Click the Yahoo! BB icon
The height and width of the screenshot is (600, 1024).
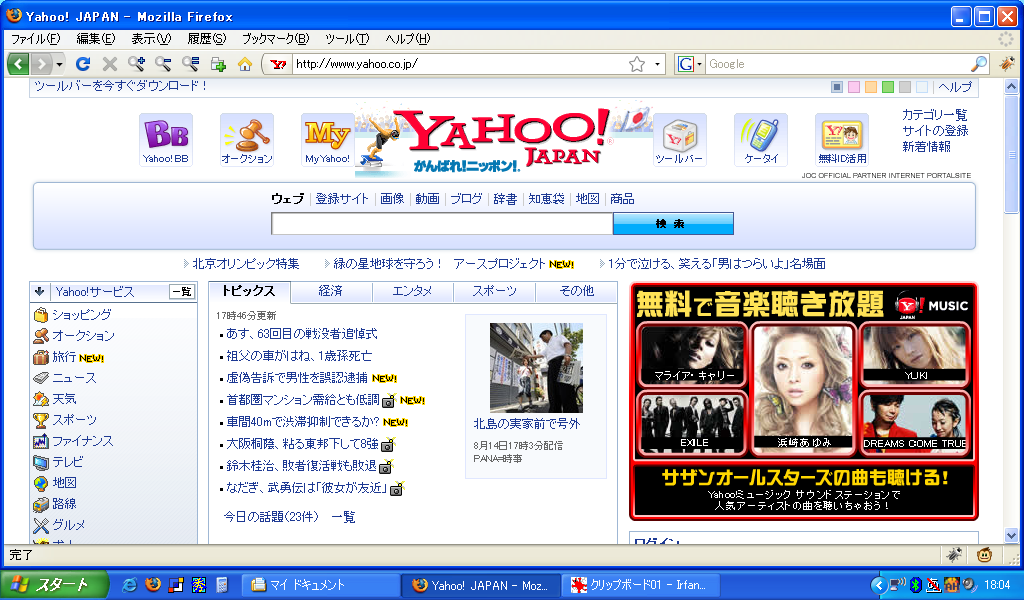(x=166, y=140)
